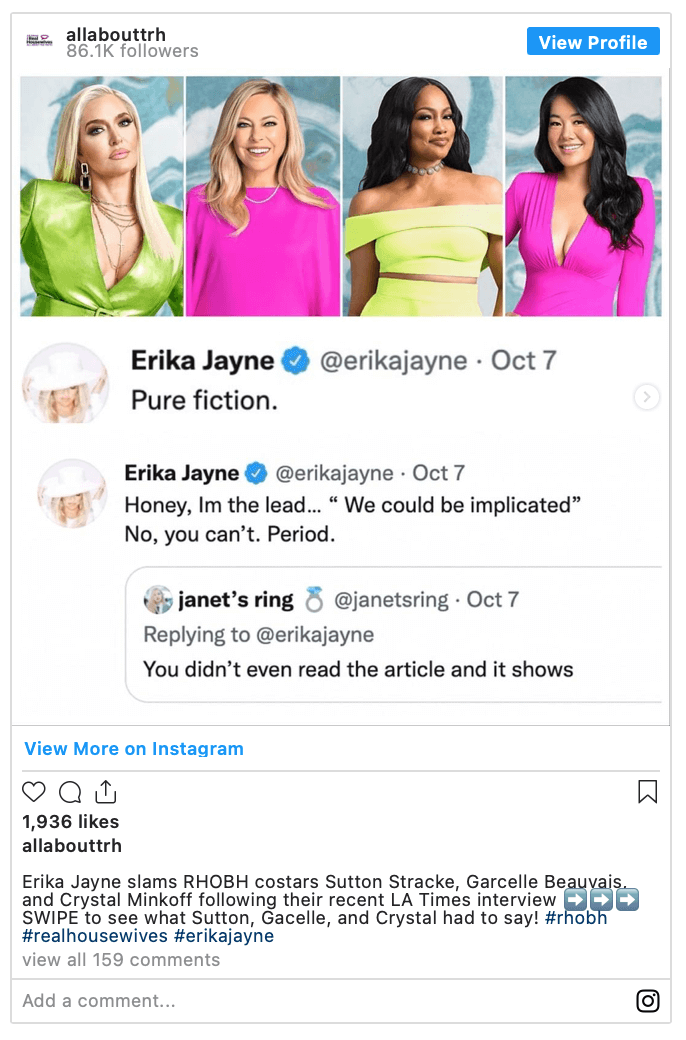Open the #realhousewives hashtag
Screen dimensions: 686x1040
pos(95,936)
